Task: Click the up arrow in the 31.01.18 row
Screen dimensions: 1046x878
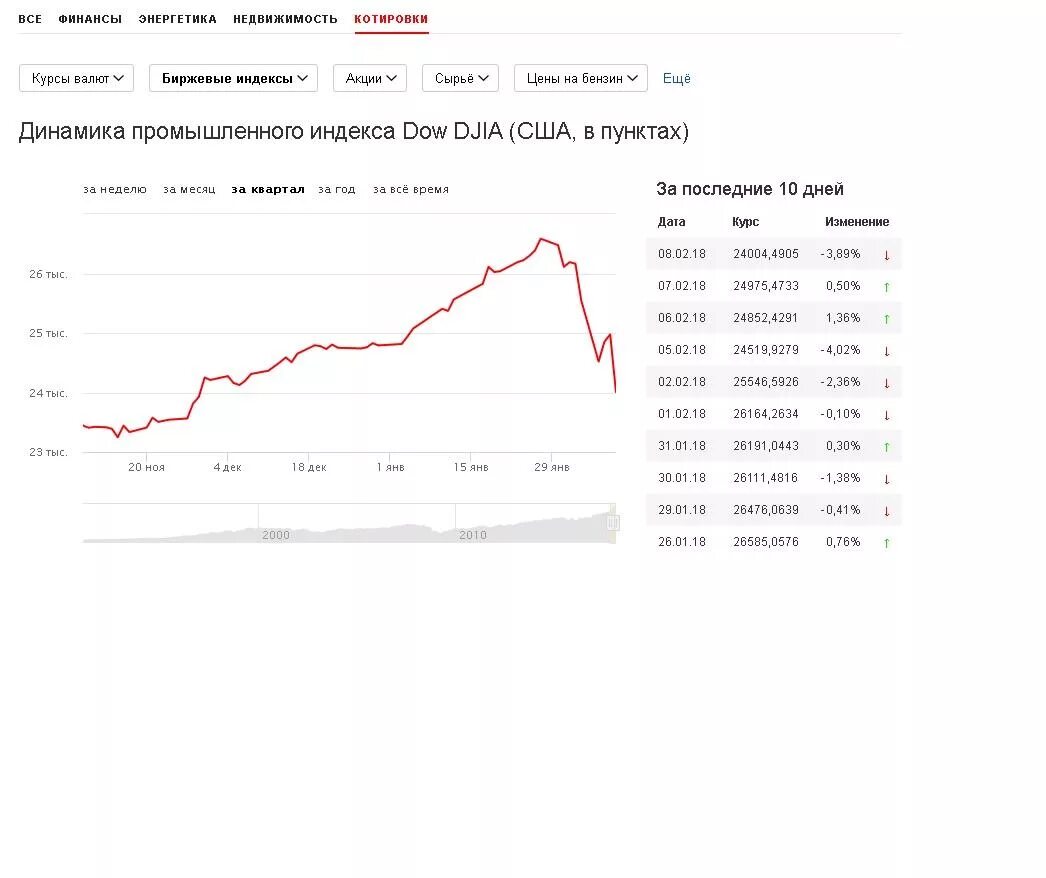Action: coord(887,447)
